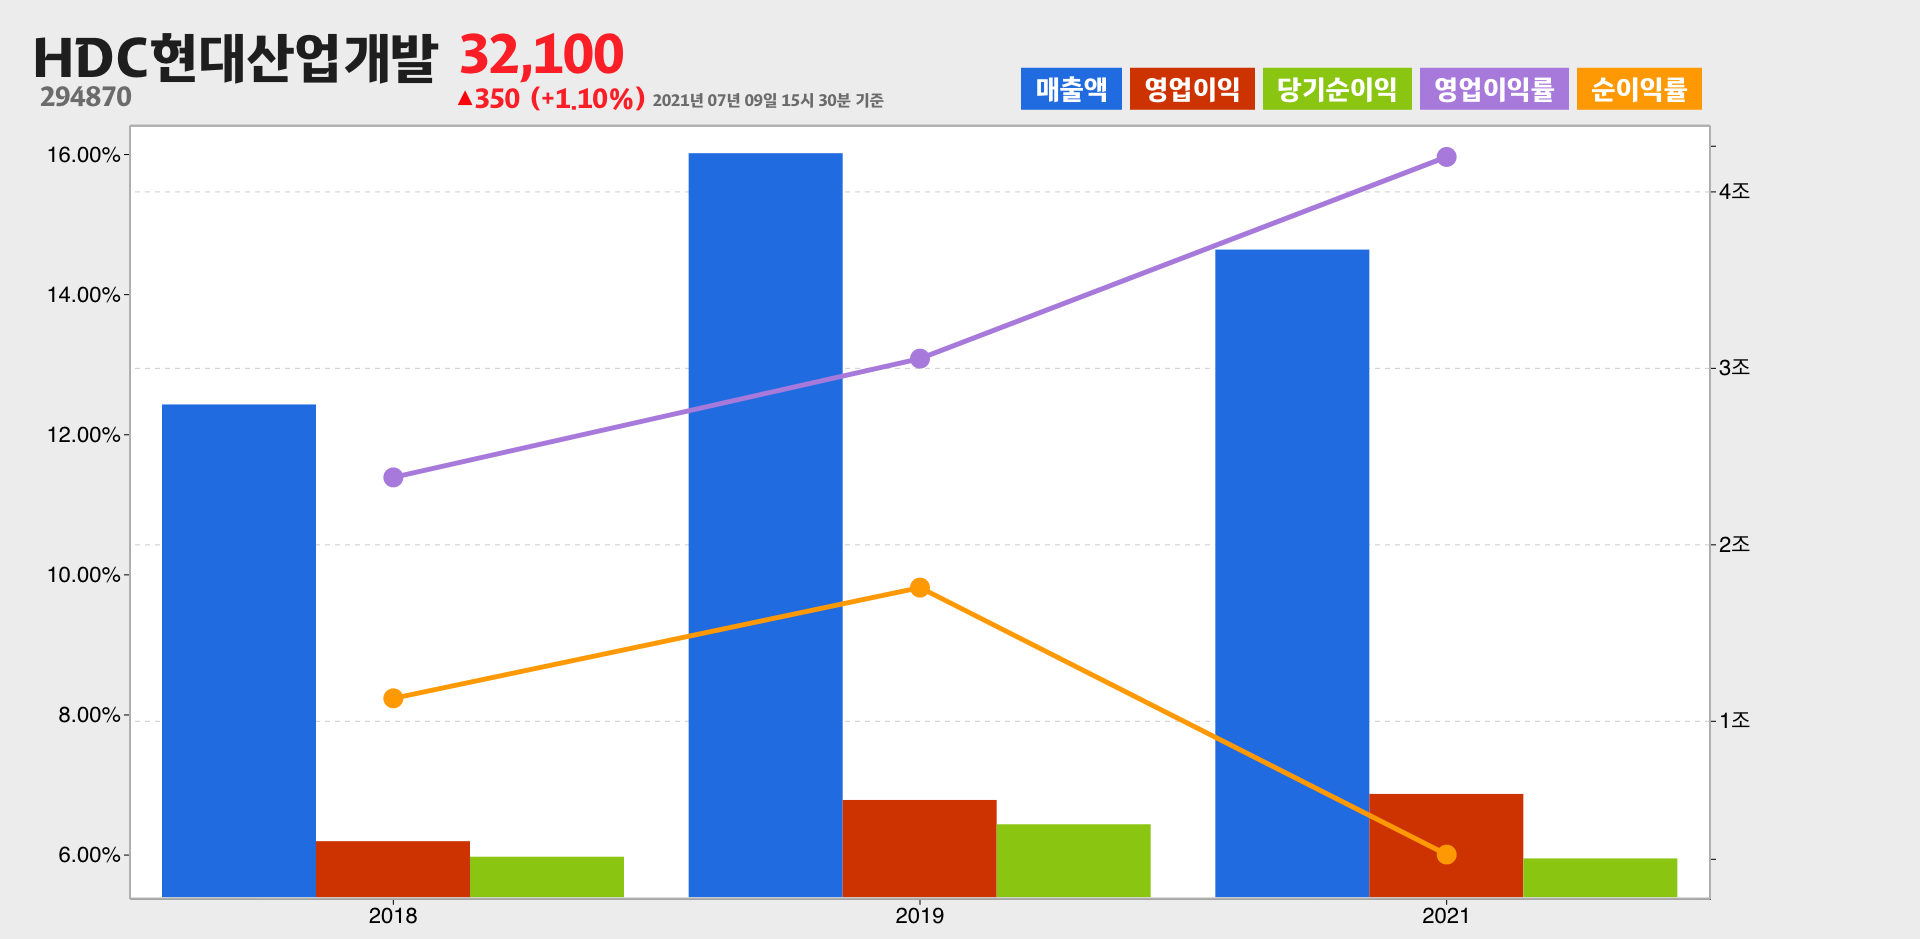The image size is (1920, 939).
Task: Click the 14.00% axis label
Action: [x=84, y=295]
